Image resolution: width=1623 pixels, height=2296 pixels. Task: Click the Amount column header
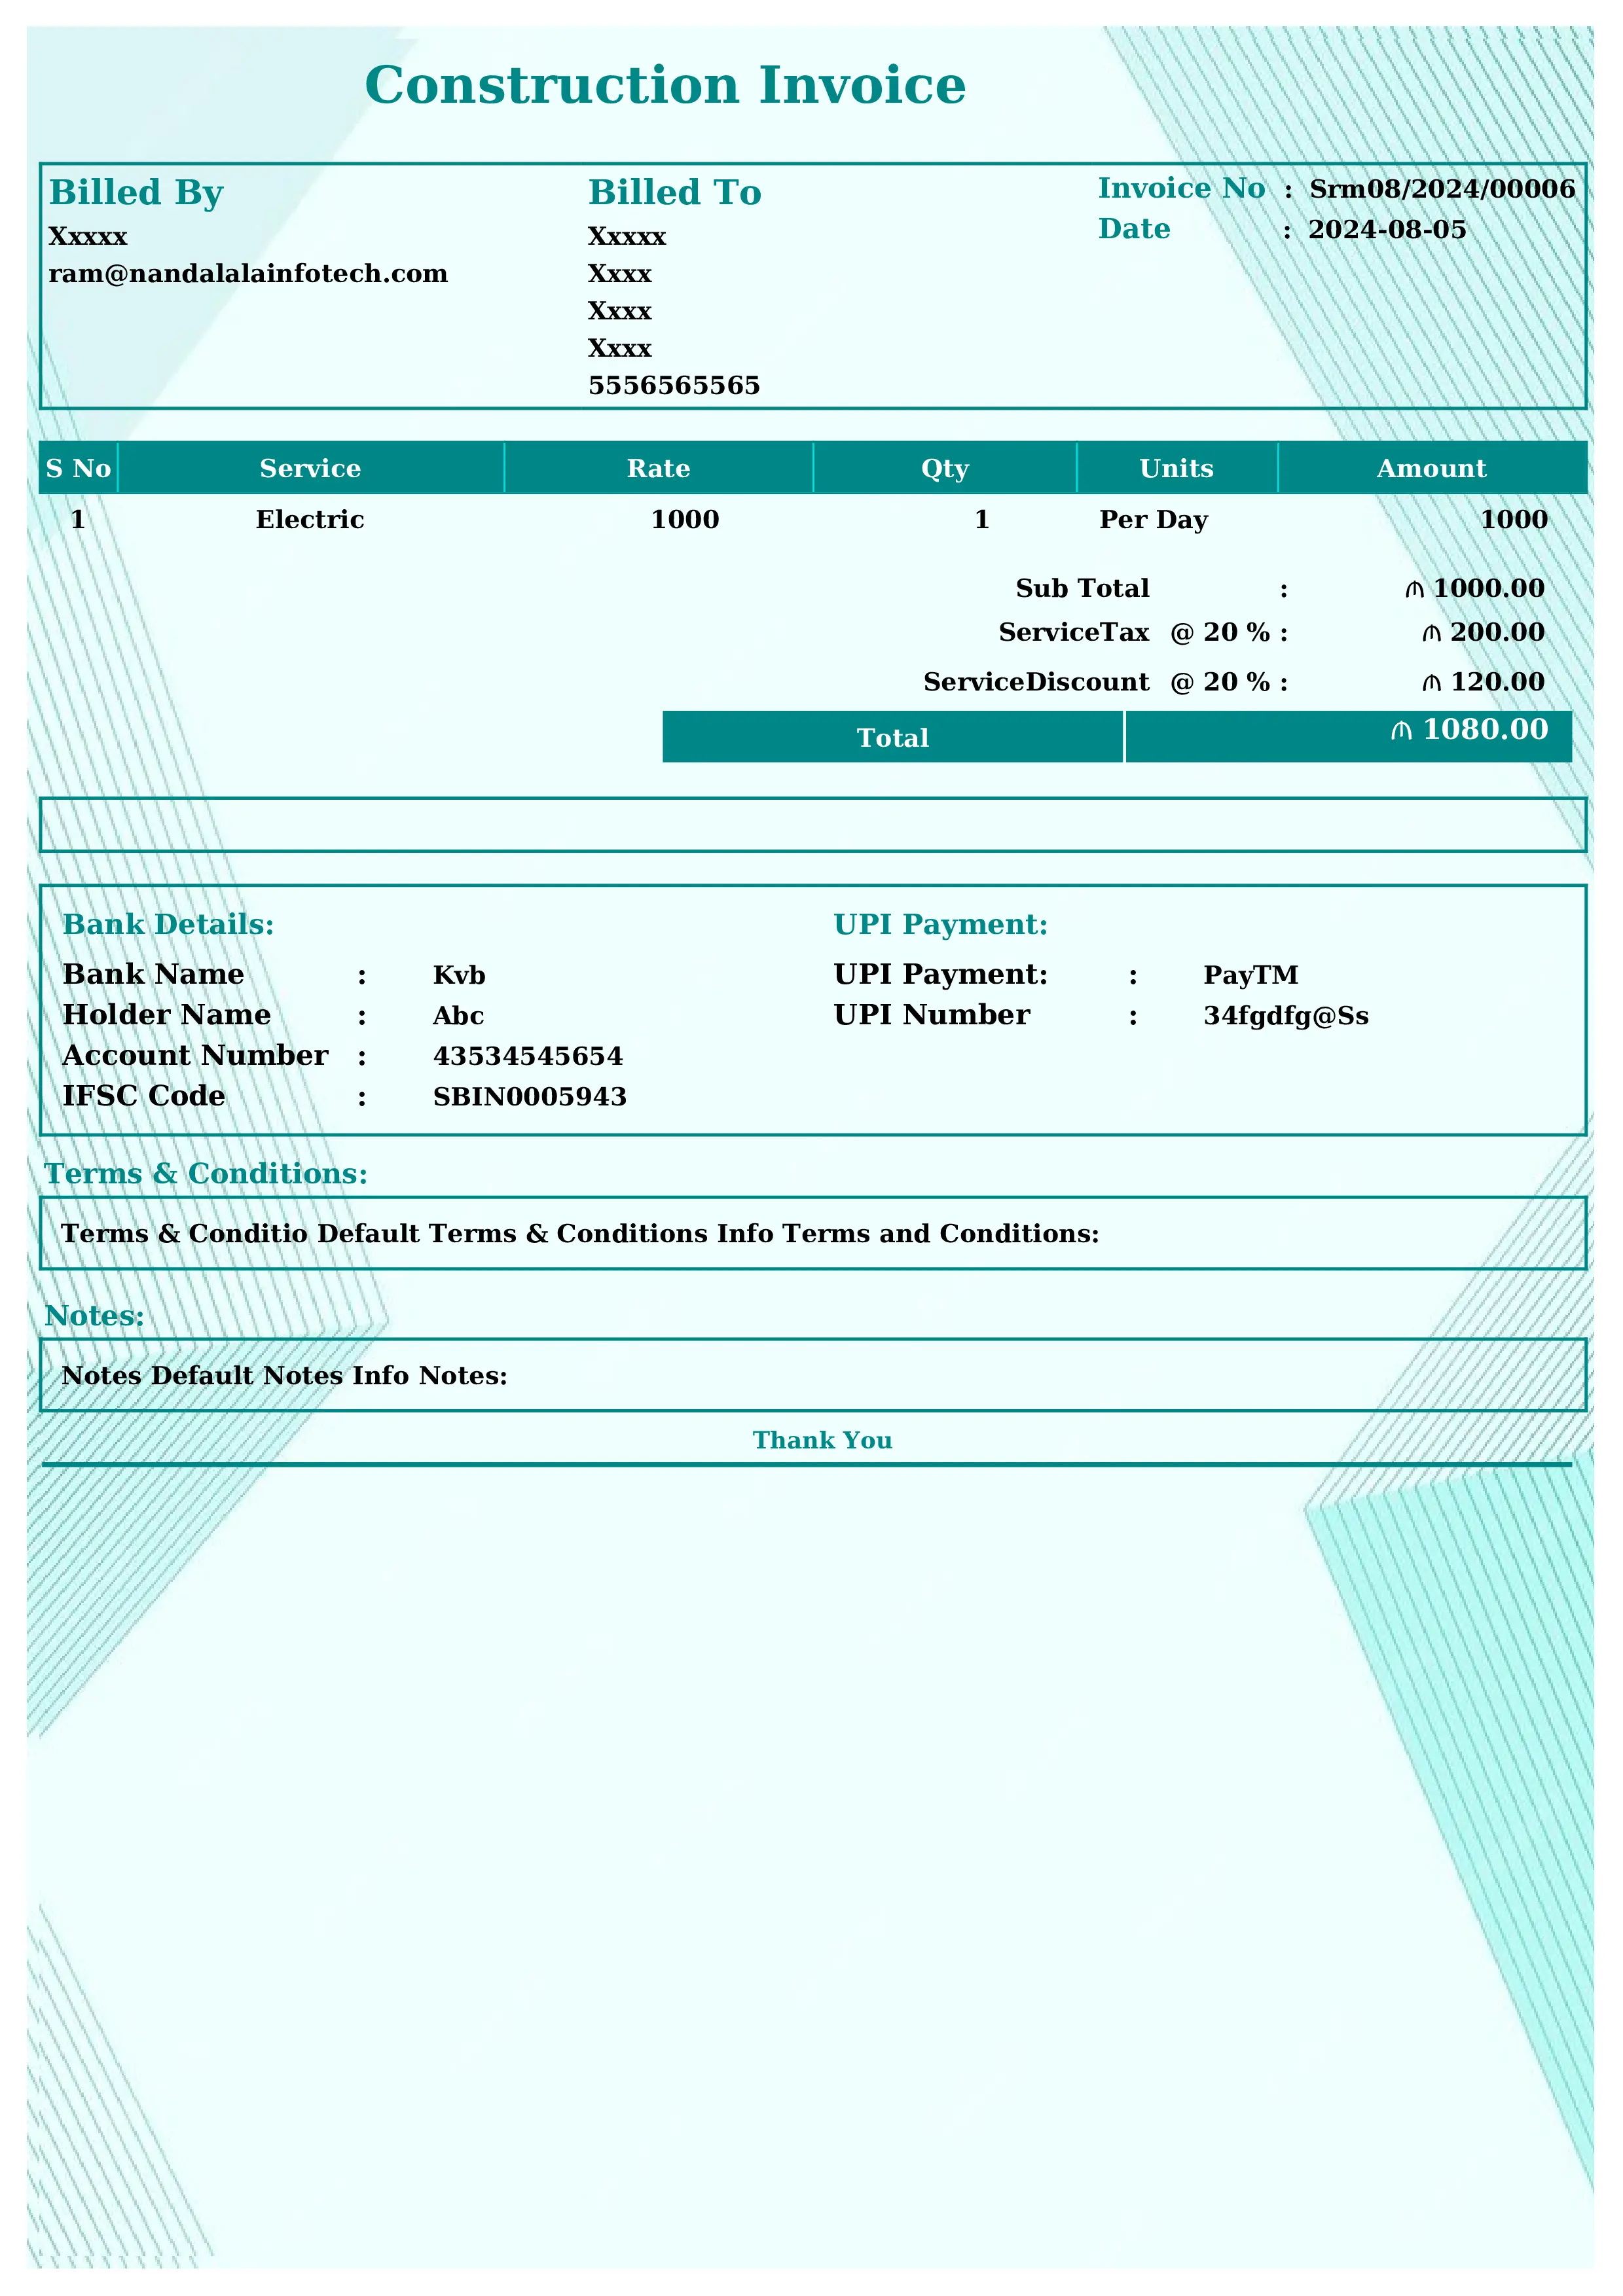(x=1431, y=469)
